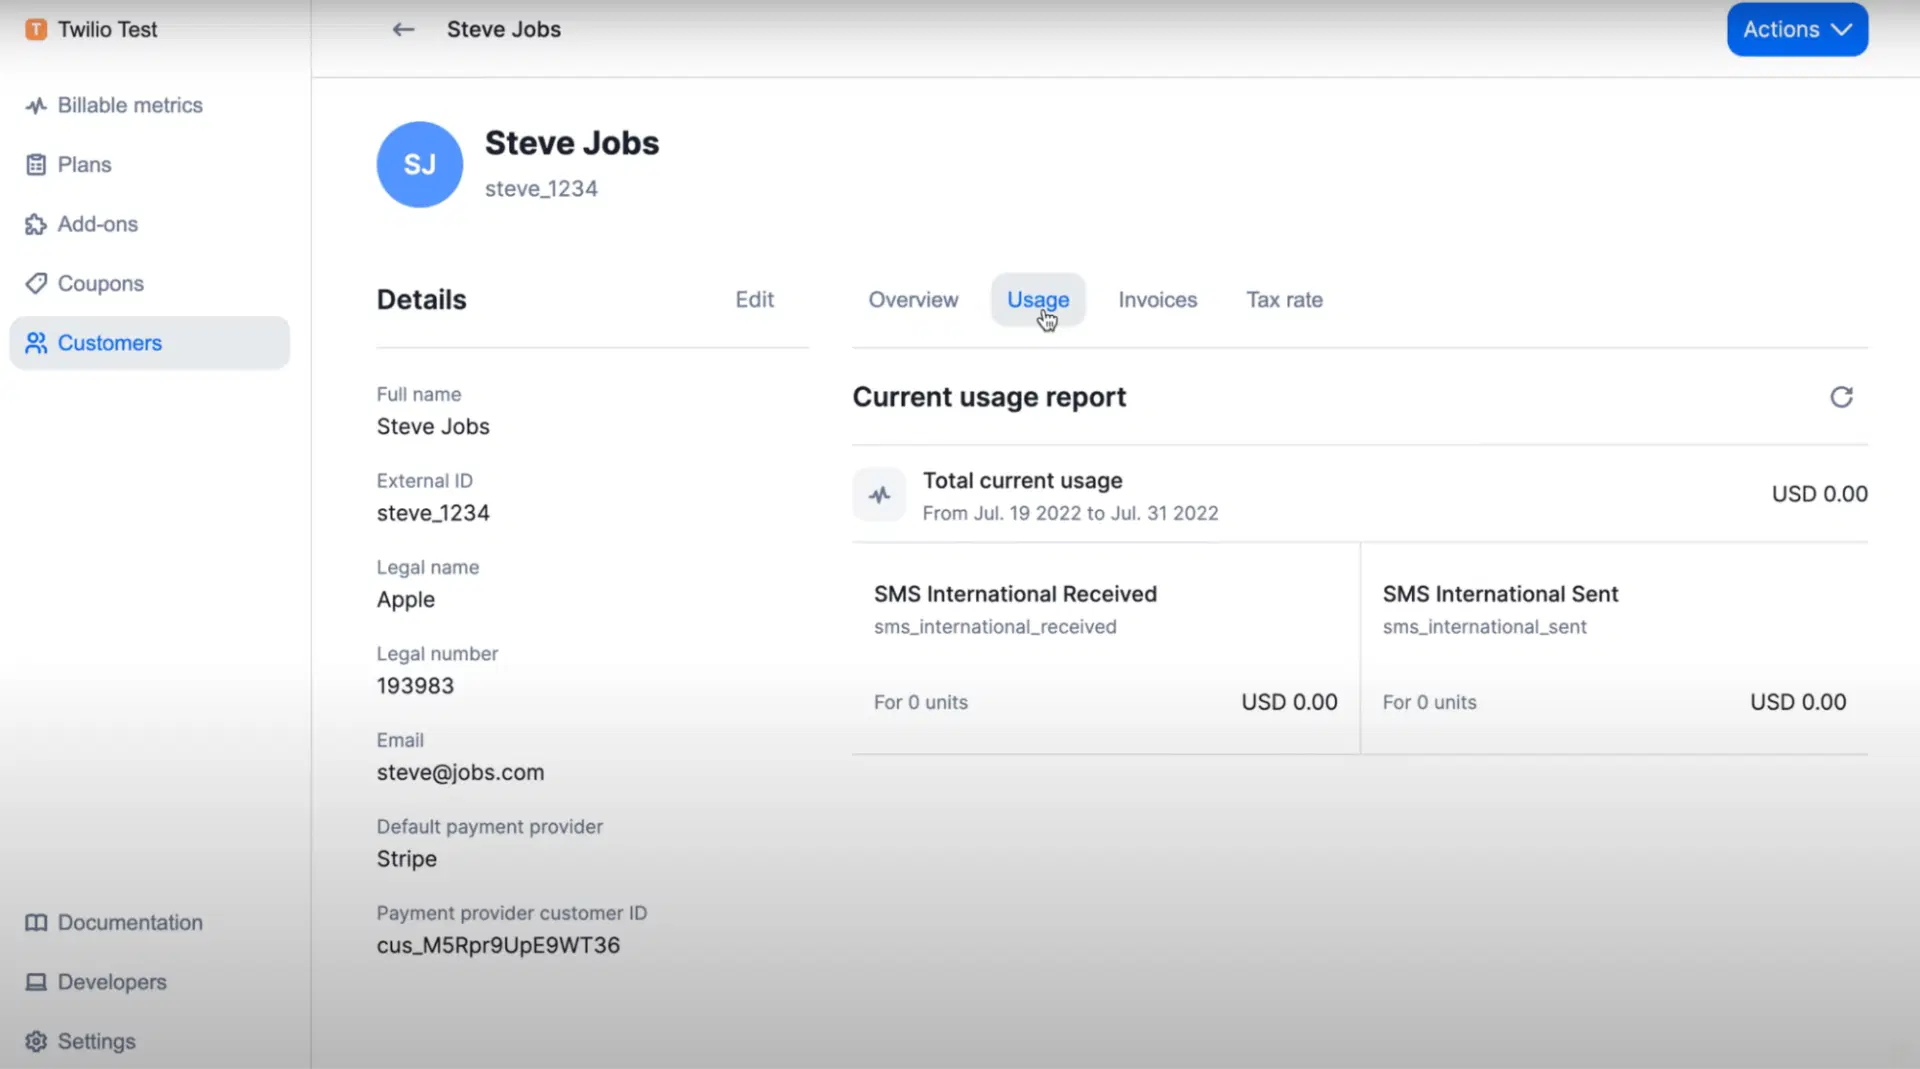1920x1069 pixels.
Task: Select Customers in the sidebar
Action: (x=150, y=343)
